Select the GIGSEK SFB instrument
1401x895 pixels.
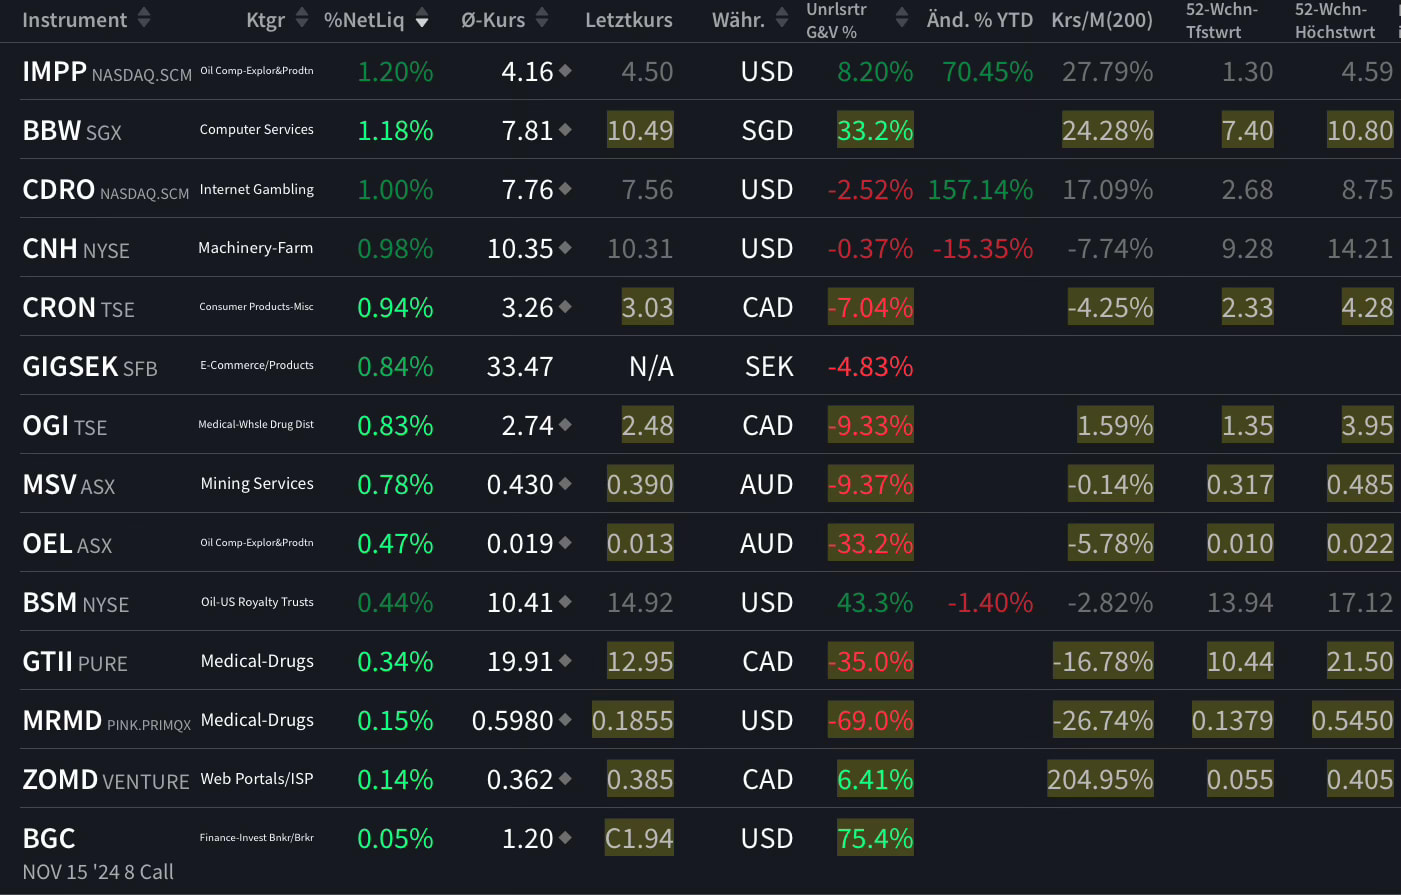point(90,366)
